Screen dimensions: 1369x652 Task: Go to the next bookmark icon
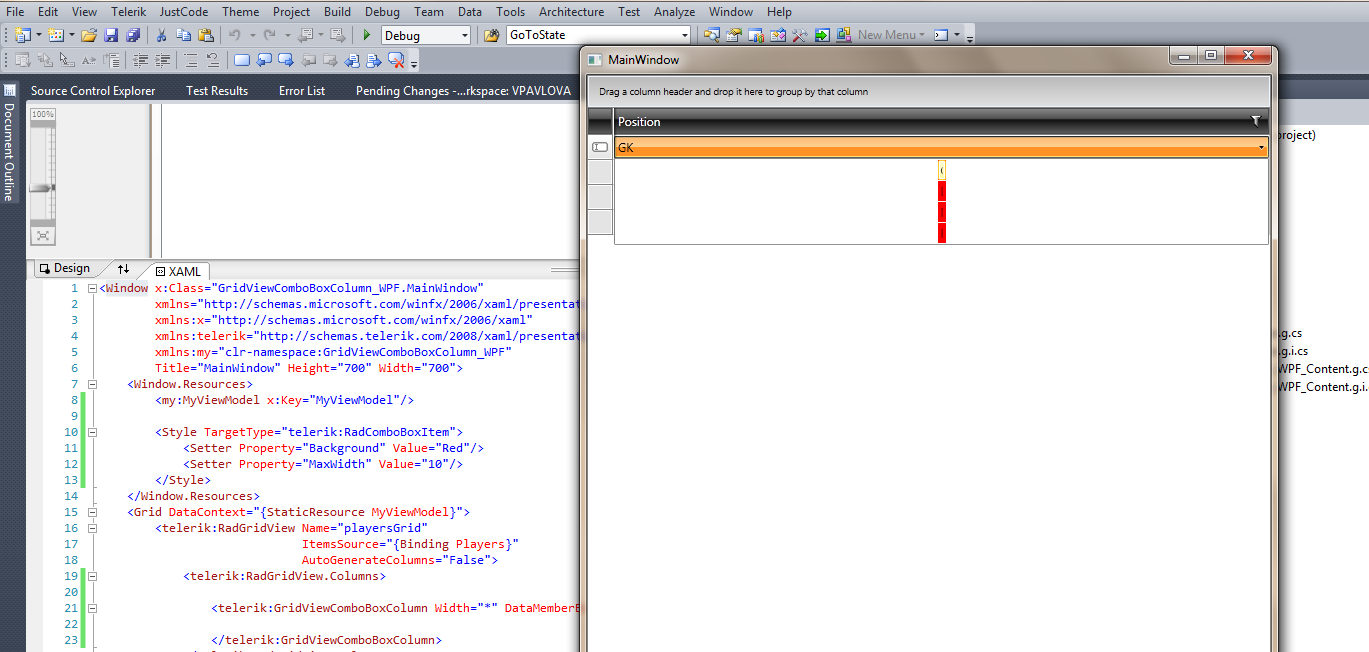(x=286, y=60)
